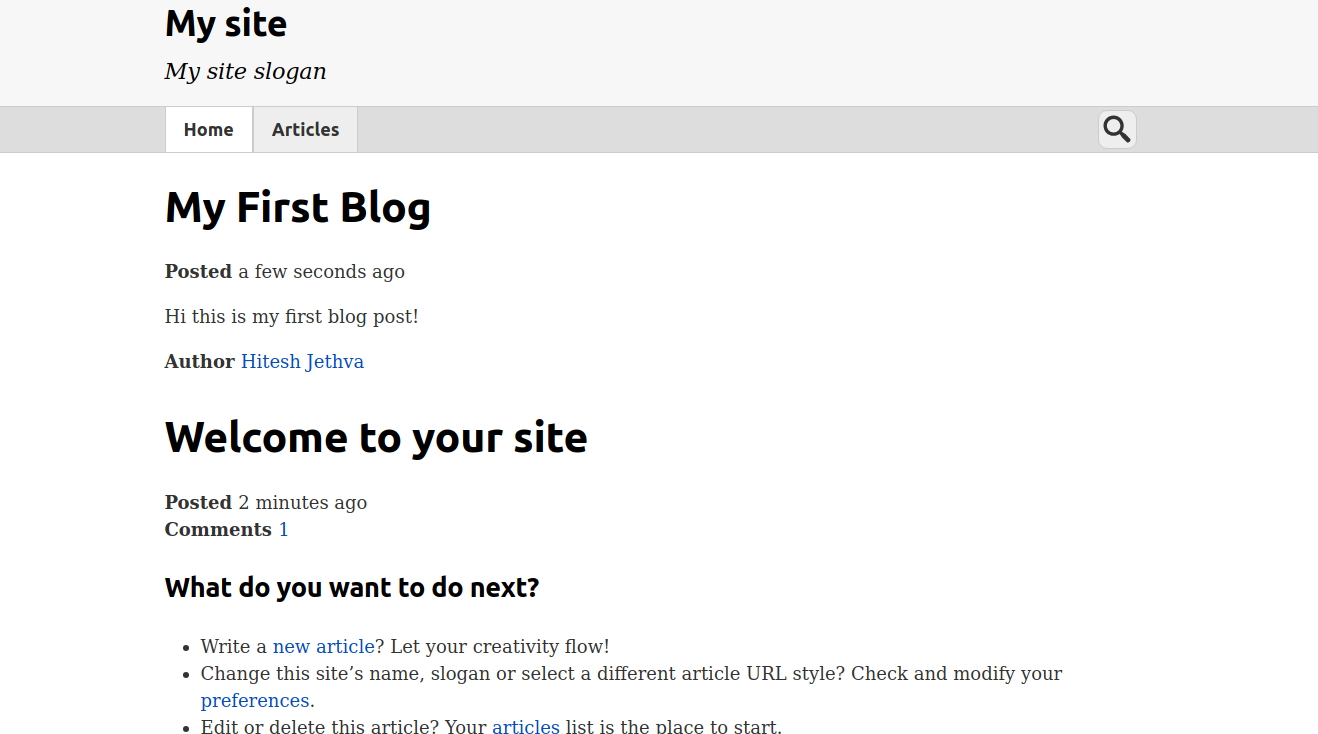
Task: Open the search magnifier icon
Action: point(1117,130)
